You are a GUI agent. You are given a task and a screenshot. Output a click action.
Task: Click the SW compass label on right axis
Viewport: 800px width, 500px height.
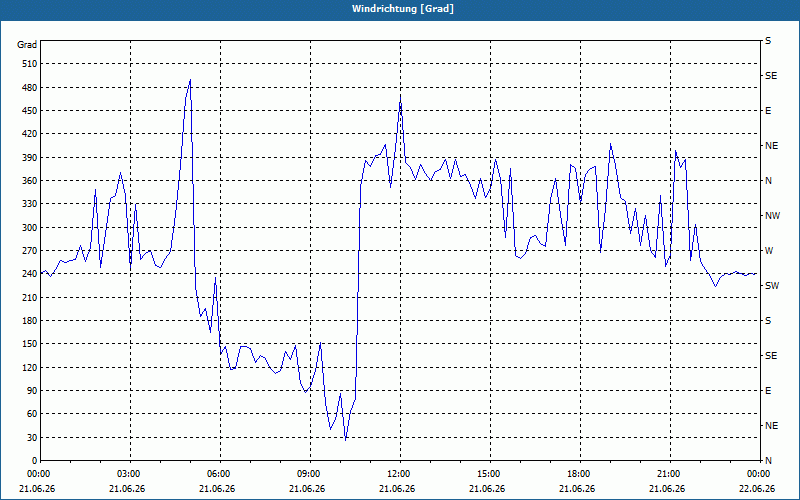pos(772,286)
